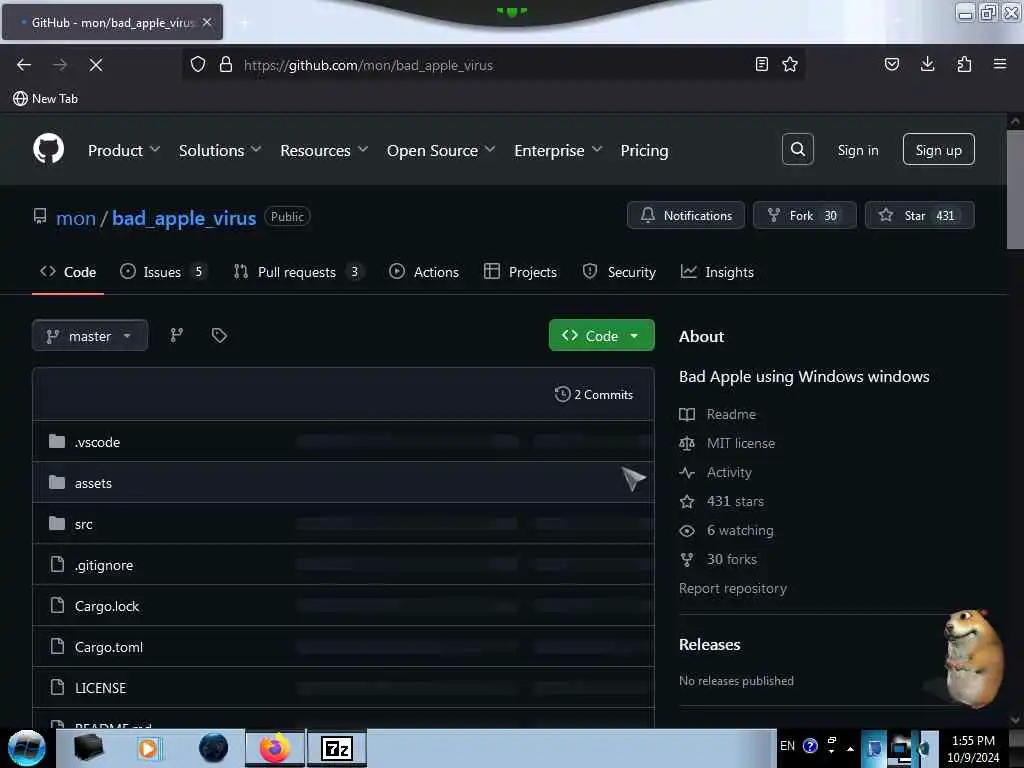1024x768 pixels.
Task: Click the Sign up button
Action: click(938, 150)
